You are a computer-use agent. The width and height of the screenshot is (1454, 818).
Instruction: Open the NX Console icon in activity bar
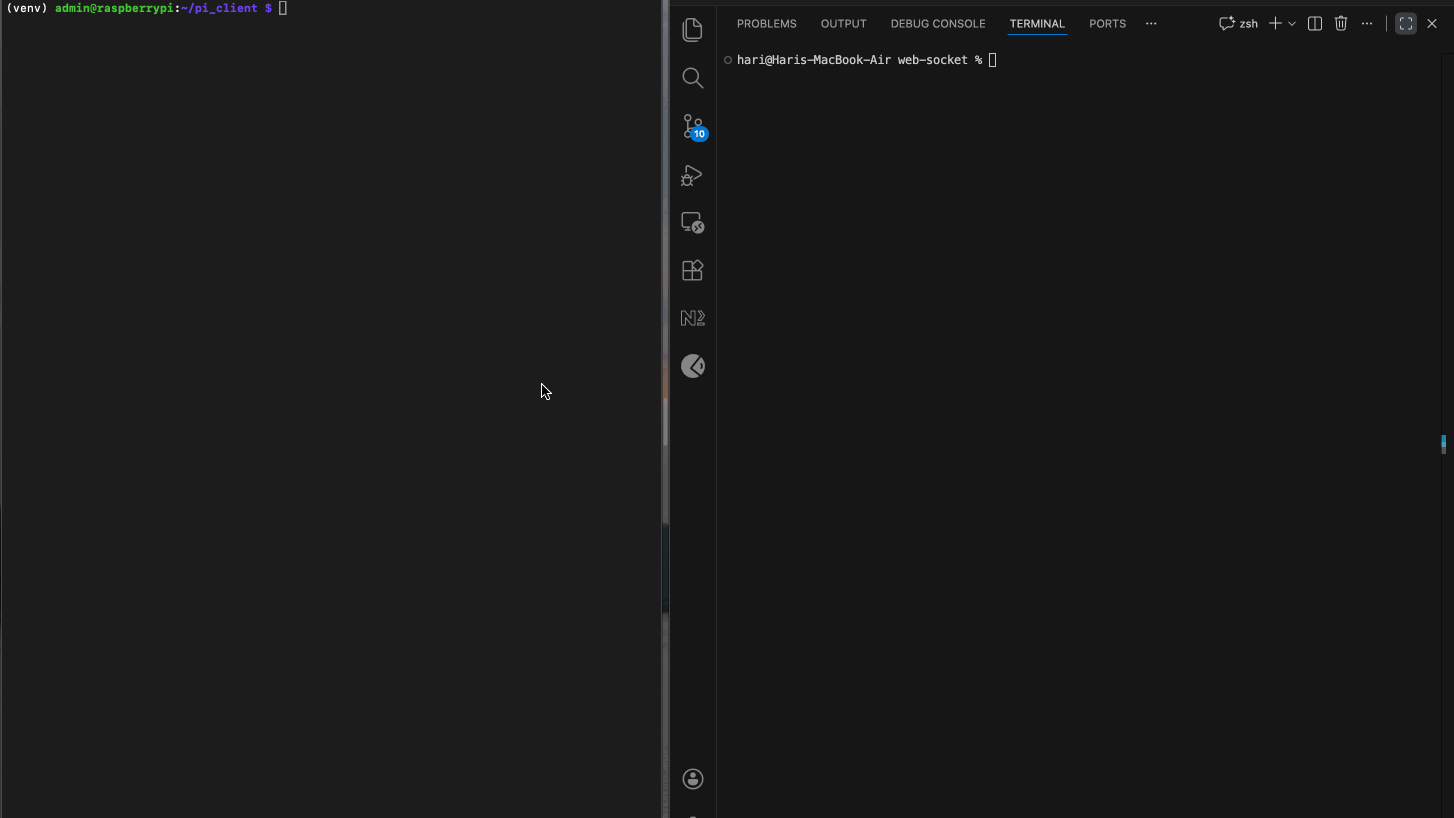692,318
